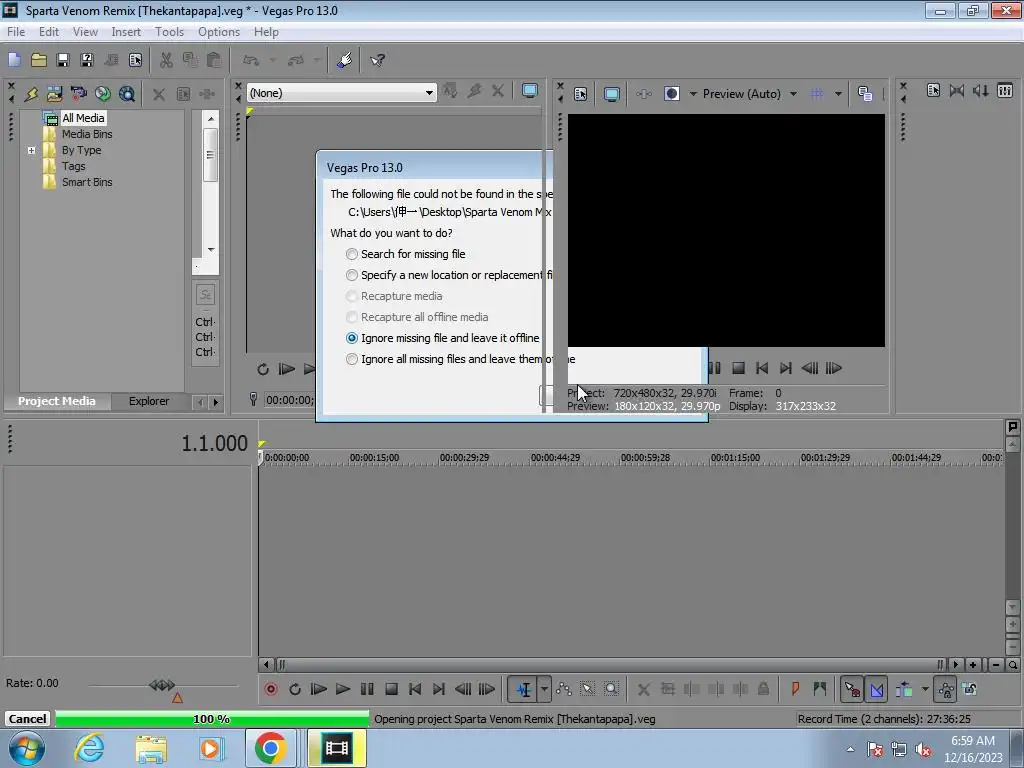Toggle Lock Envelopes to Events icon
Viewport: 1024px width, 768px height.
tap(946, 689)
